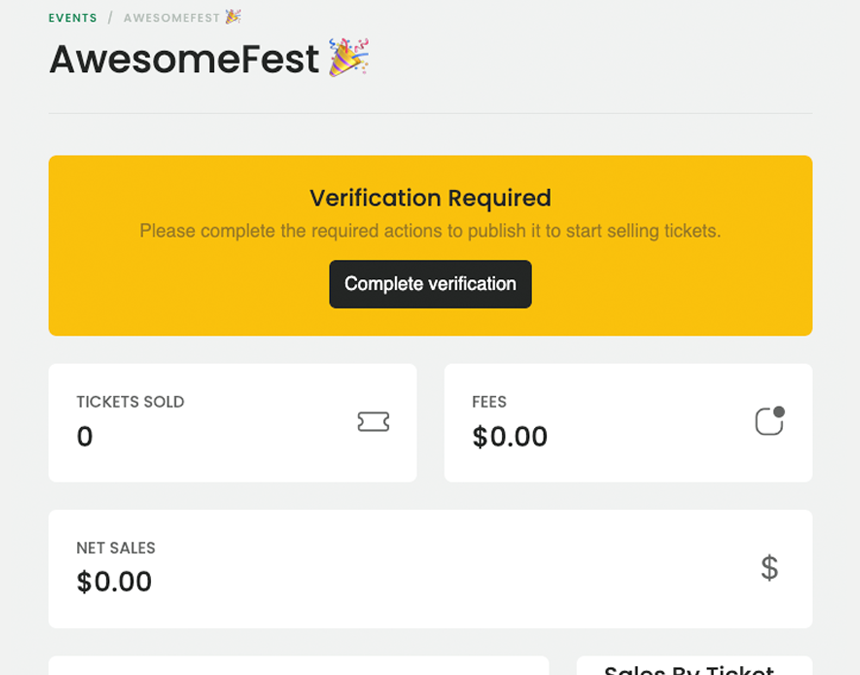Image resolution: width=860 pixels, height=675 pixels.
Task: Click the ticket icon in Tickets Sold card
Action: (x=374, y=422)
